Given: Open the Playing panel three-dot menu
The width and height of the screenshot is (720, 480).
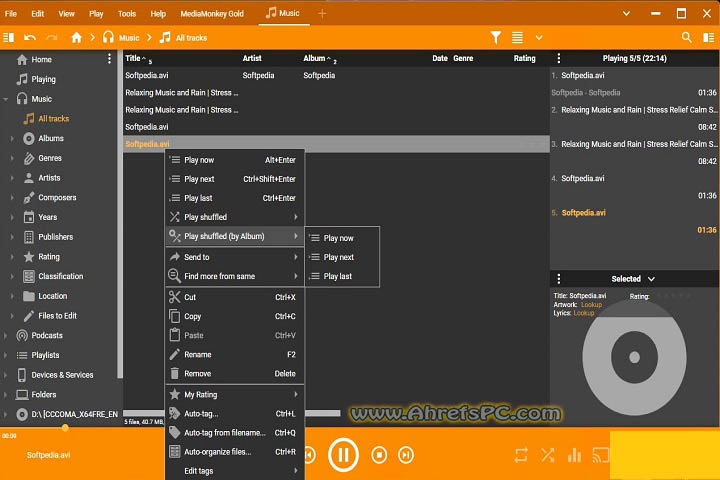Looking at the screenshot, I should tap(558, 58).
